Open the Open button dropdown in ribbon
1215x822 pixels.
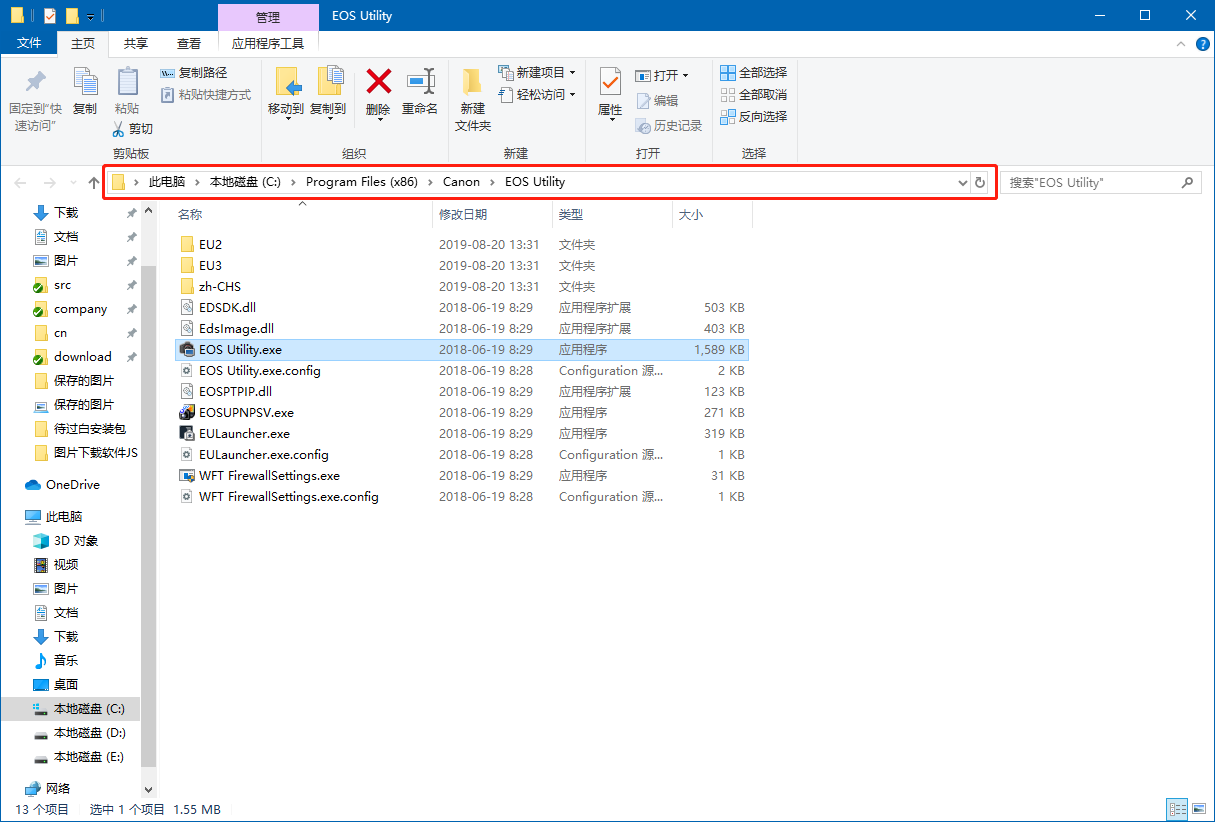pyautogui.click(x=686, y=76)
